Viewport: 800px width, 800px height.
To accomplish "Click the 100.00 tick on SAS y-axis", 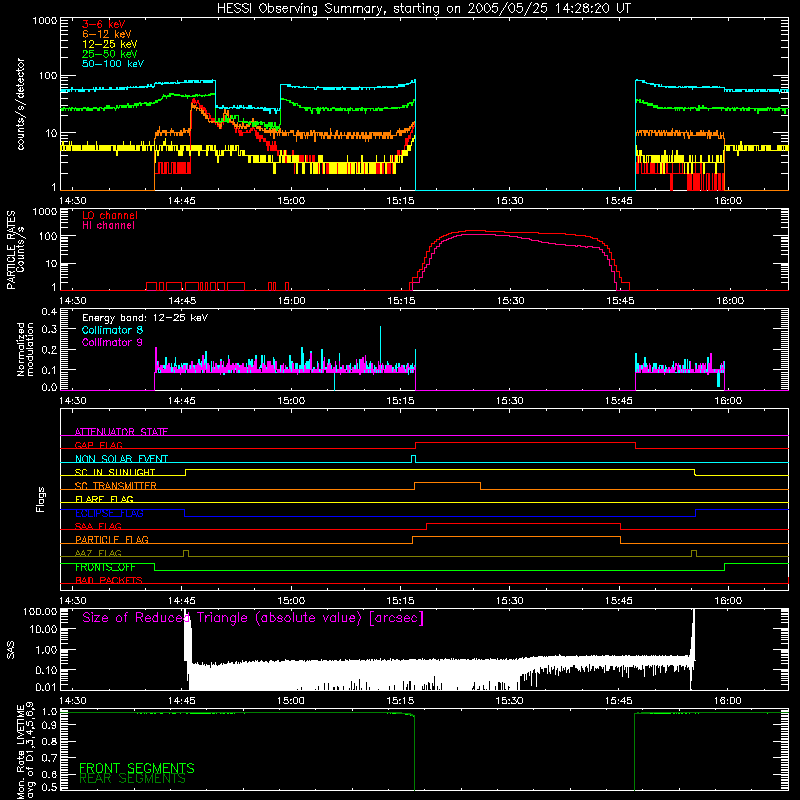I will tap(40, 611).
